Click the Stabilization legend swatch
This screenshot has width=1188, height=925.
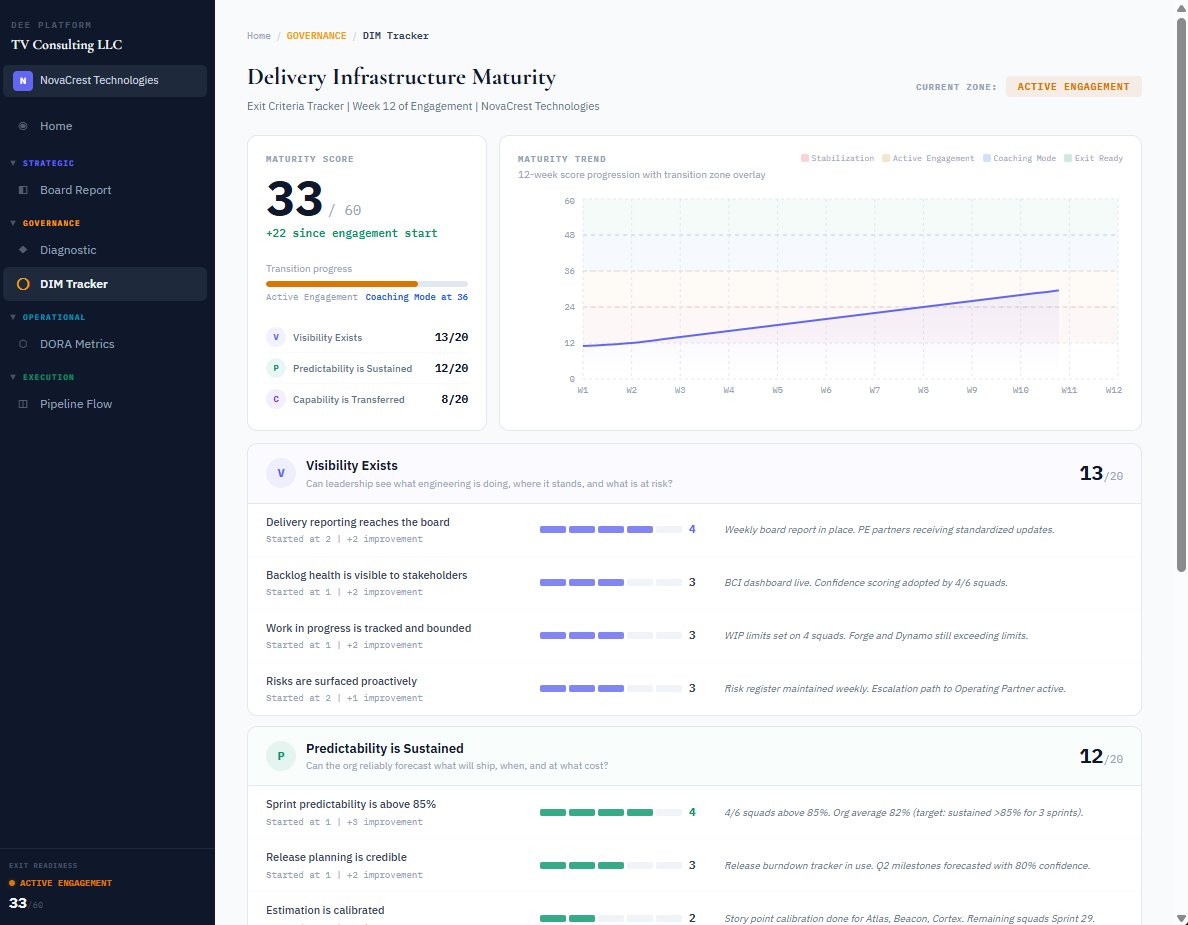tap(805, 158)
